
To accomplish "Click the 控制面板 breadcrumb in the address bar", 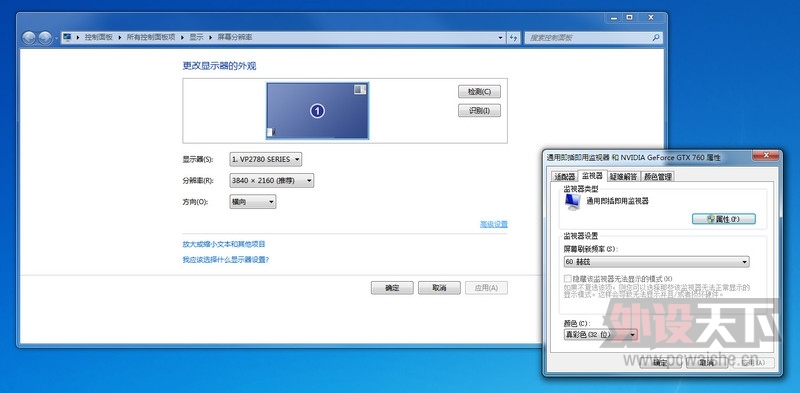I will [x=98, y=37].
